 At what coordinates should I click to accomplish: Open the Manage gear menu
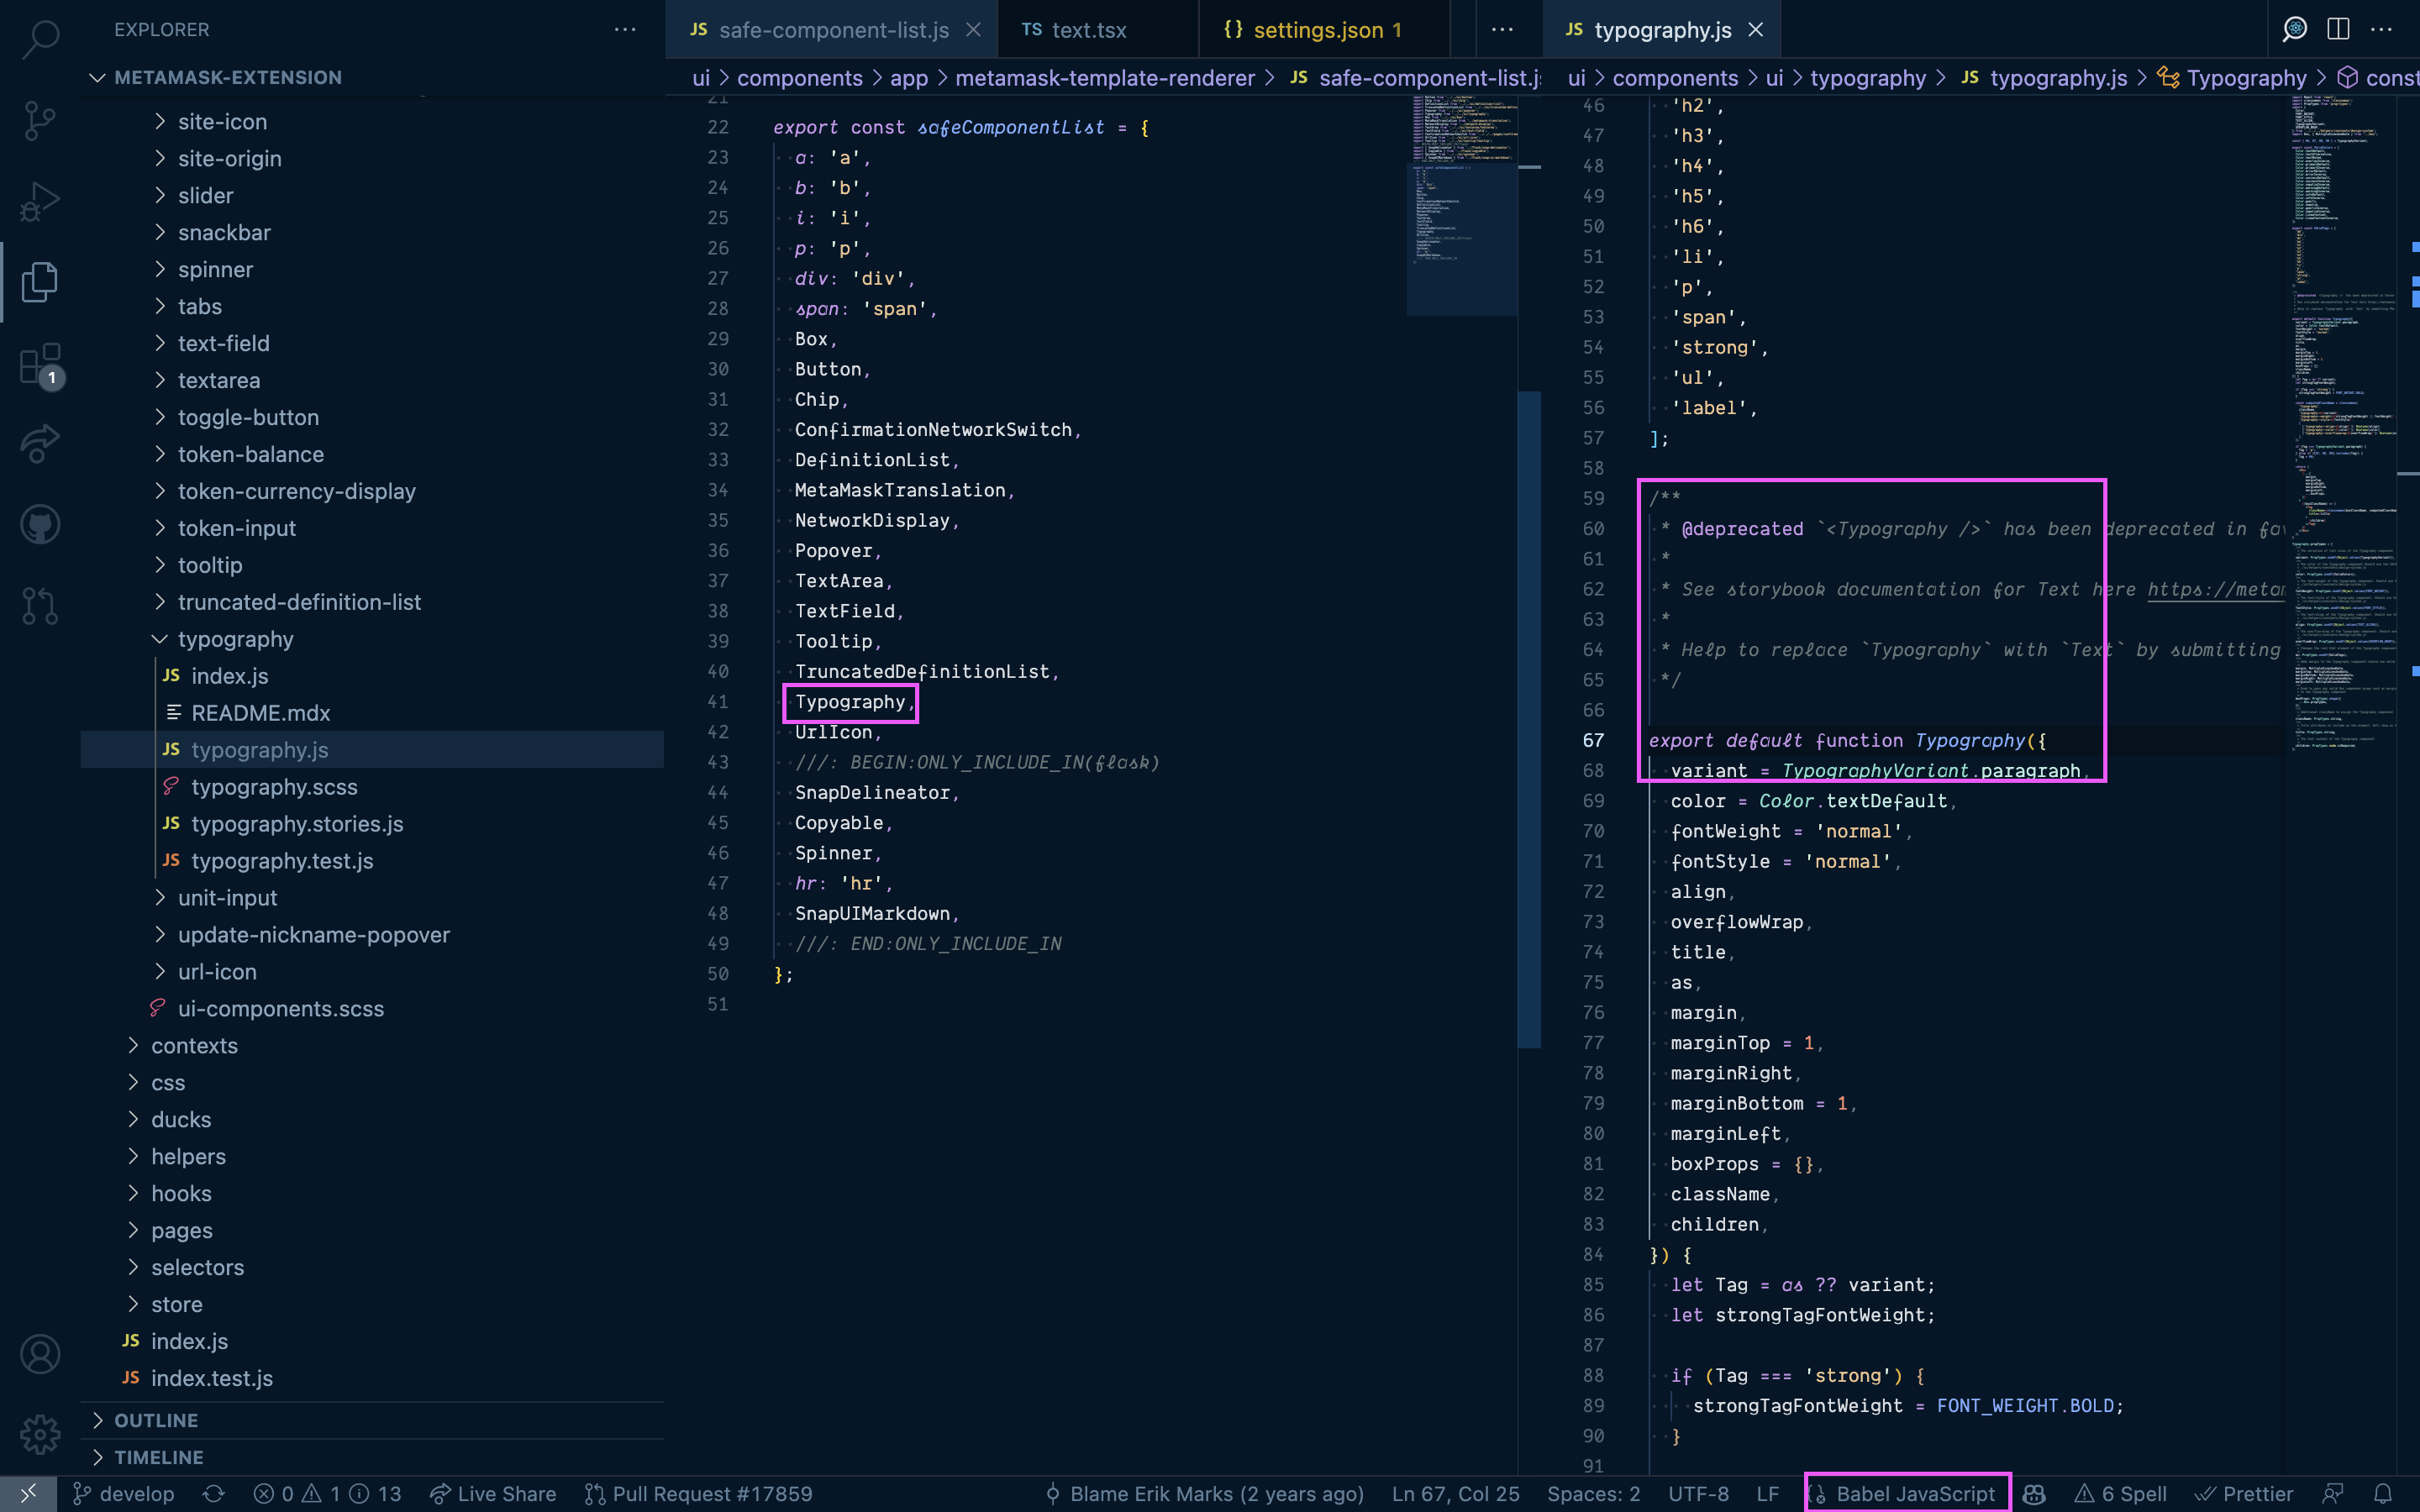pyautogui.click(x=39, y=1433)
